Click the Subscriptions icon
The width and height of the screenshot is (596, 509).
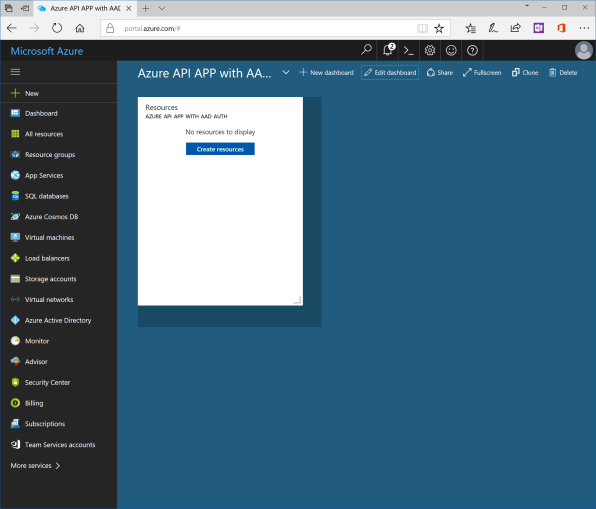coord(15,423)
